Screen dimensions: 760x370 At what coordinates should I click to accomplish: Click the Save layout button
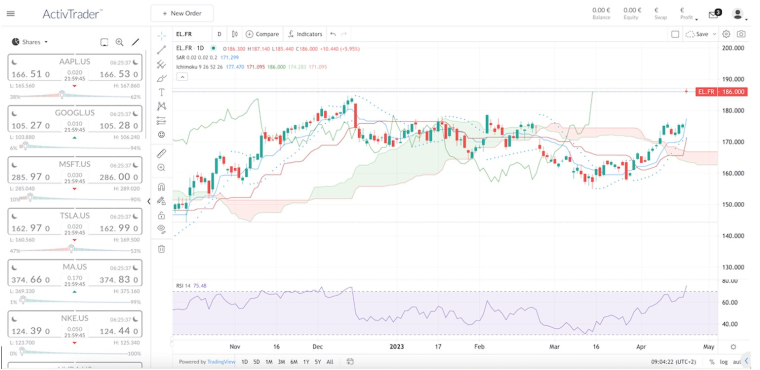point(697,34)
